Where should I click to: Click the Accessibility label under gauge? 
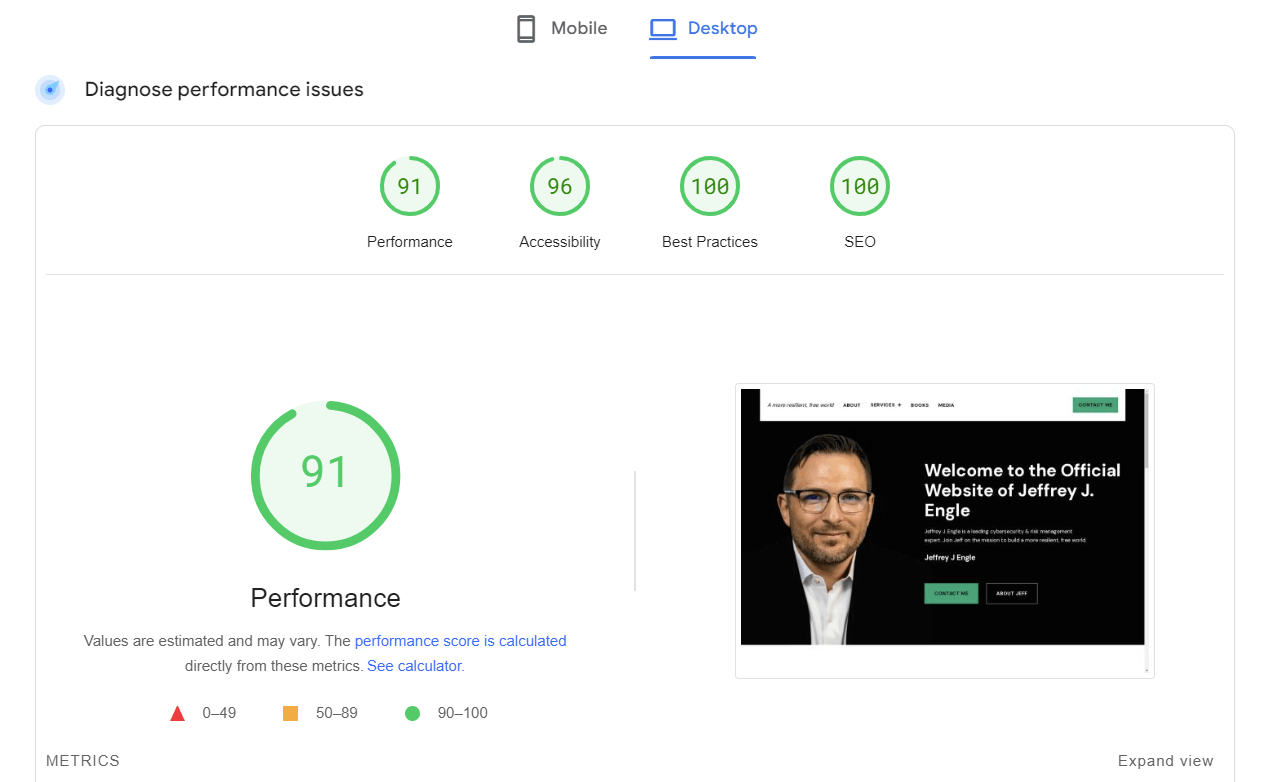pos(560,242)
